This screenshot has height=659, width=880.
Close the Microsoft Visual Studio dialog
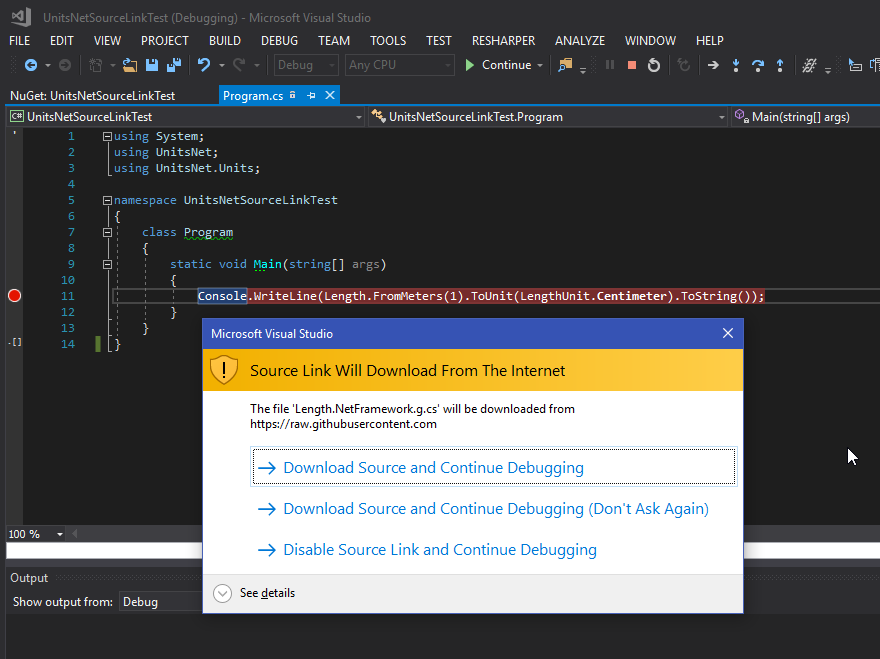pos(728,333)
